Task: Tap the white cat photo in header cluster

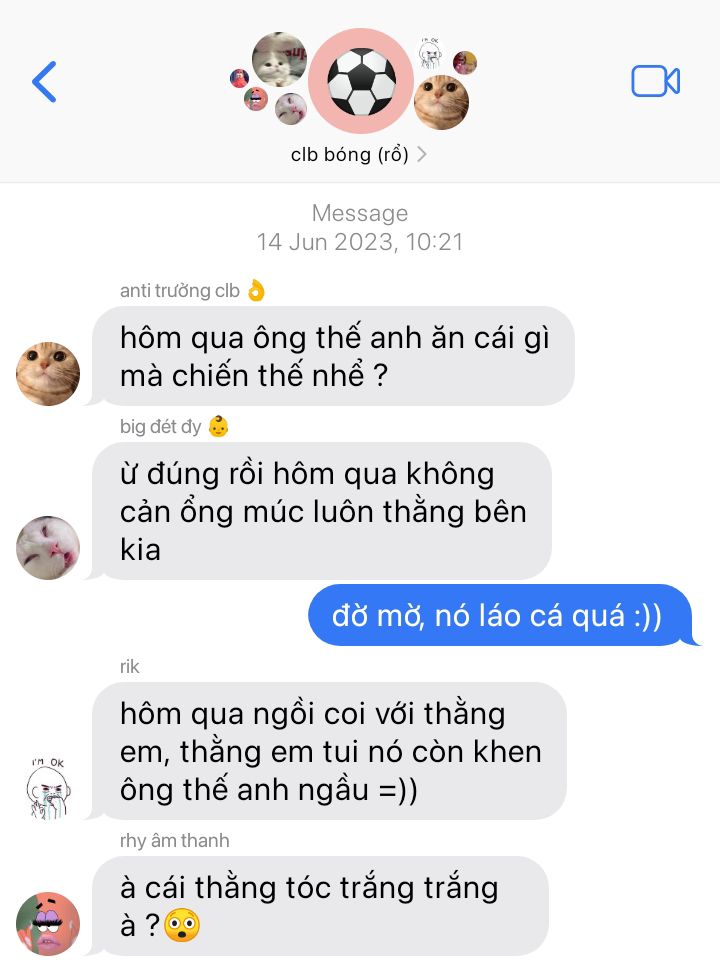Action: (x=279, y=59)
